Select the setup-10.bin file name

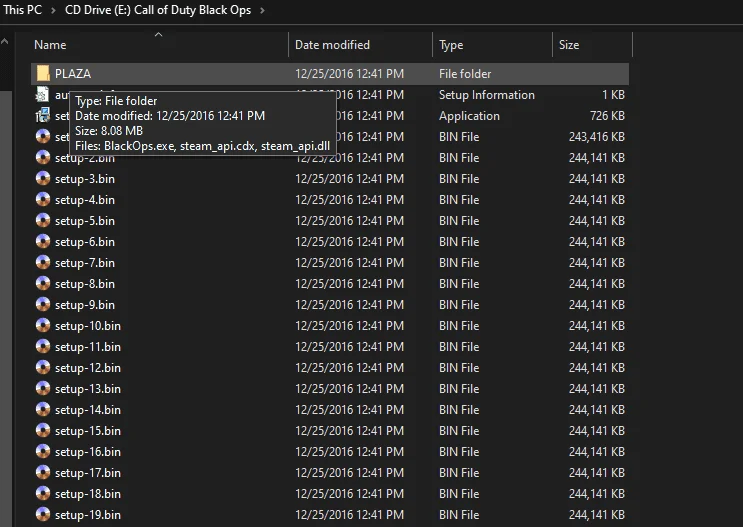coord(88,326)
